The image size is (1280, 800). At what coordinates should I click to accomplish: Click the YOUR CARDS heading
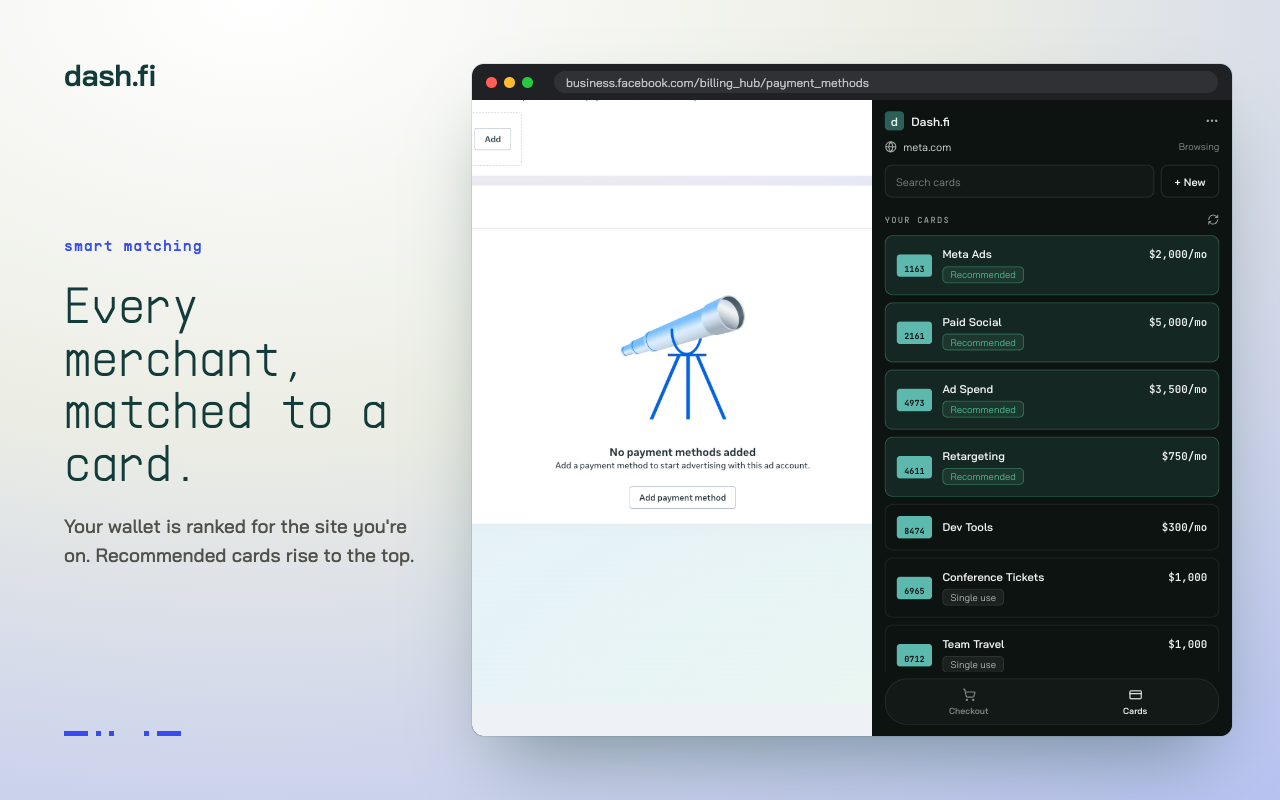pyautogui.click(x=917, y=220)
